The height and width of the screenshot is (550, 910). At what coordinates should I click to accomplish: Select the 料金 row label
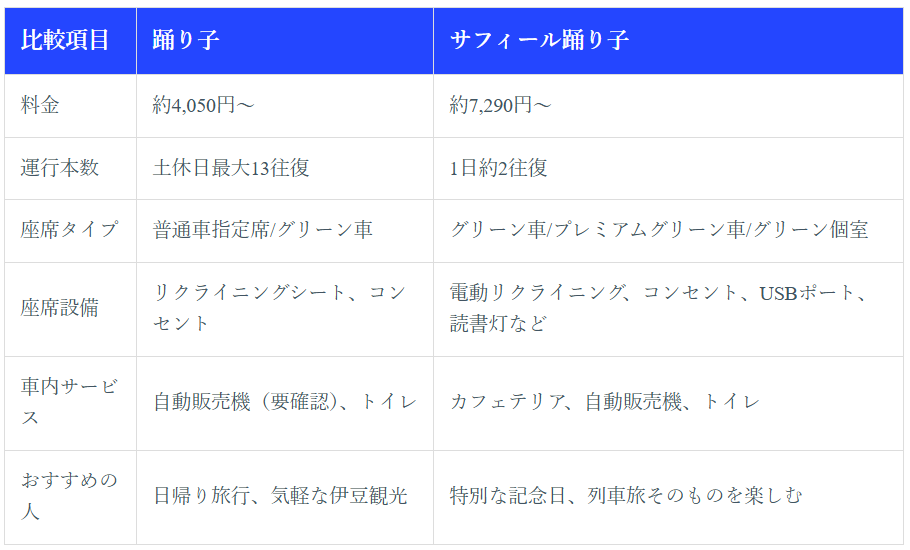(40, 105)
